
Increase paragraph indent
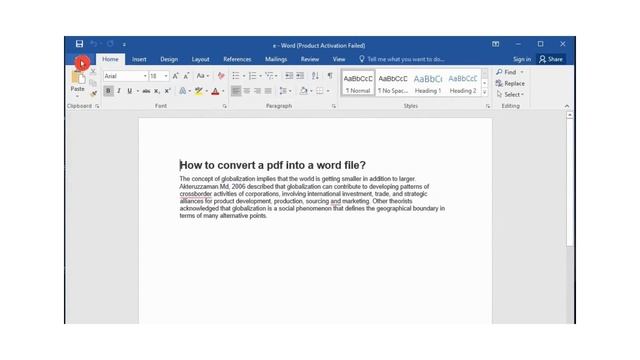click(x=300, y=76)
